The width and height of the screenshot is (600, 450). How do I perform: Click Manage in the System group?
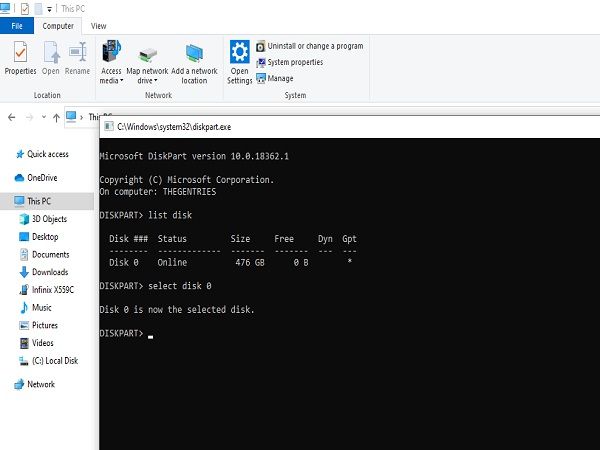(x=275, y=78)
